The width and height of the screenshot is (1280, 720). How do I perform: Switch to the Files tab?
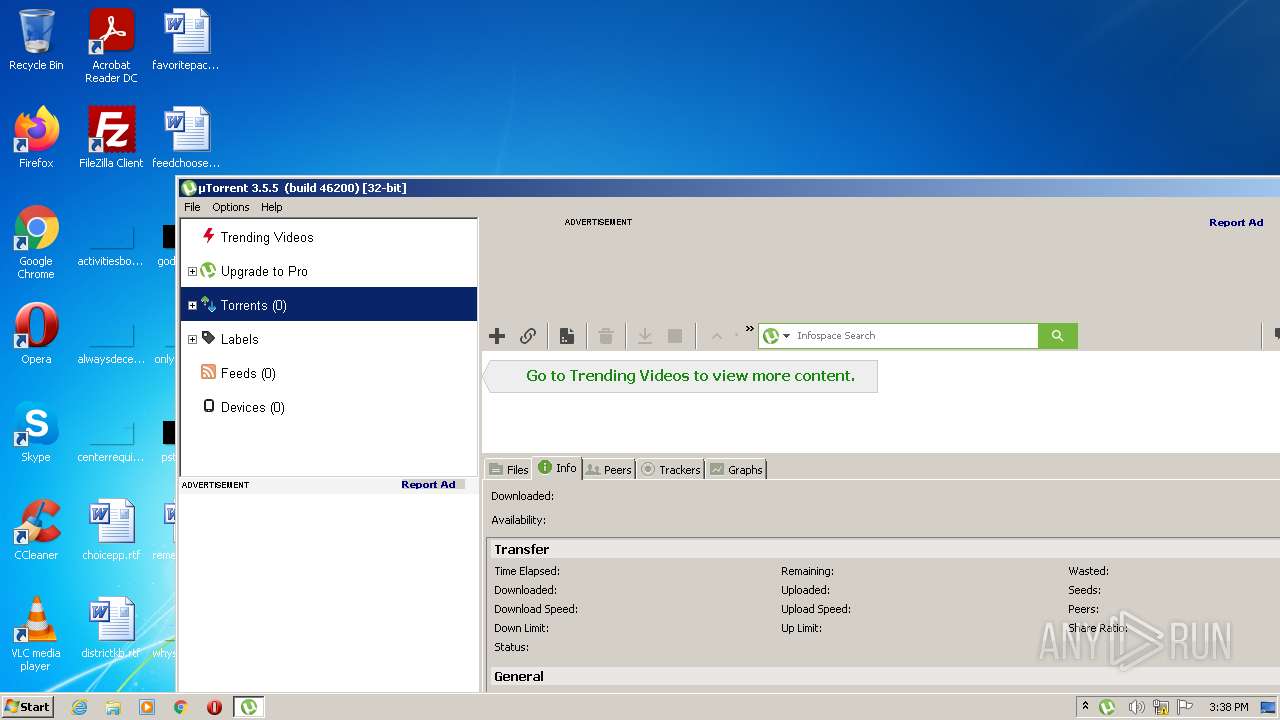pos(508,469)
